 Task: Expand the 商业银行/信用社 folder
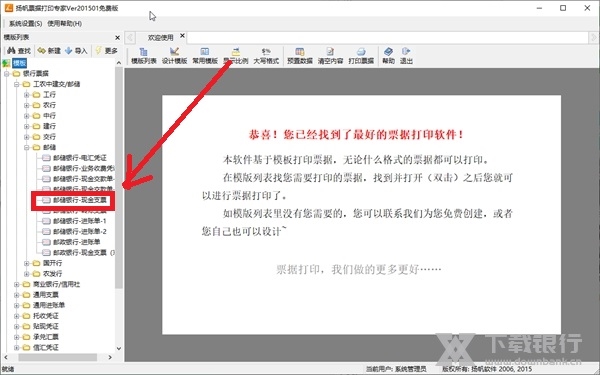tap(16, 284)
